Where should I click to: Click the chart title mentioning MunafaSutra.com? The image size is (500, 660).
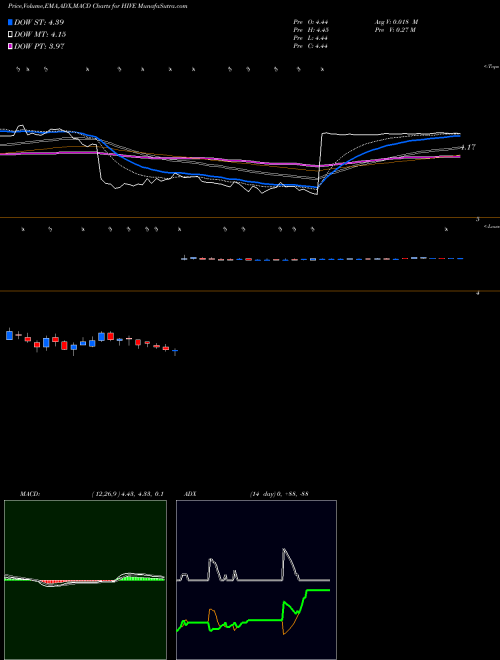(x=98, y=6)
